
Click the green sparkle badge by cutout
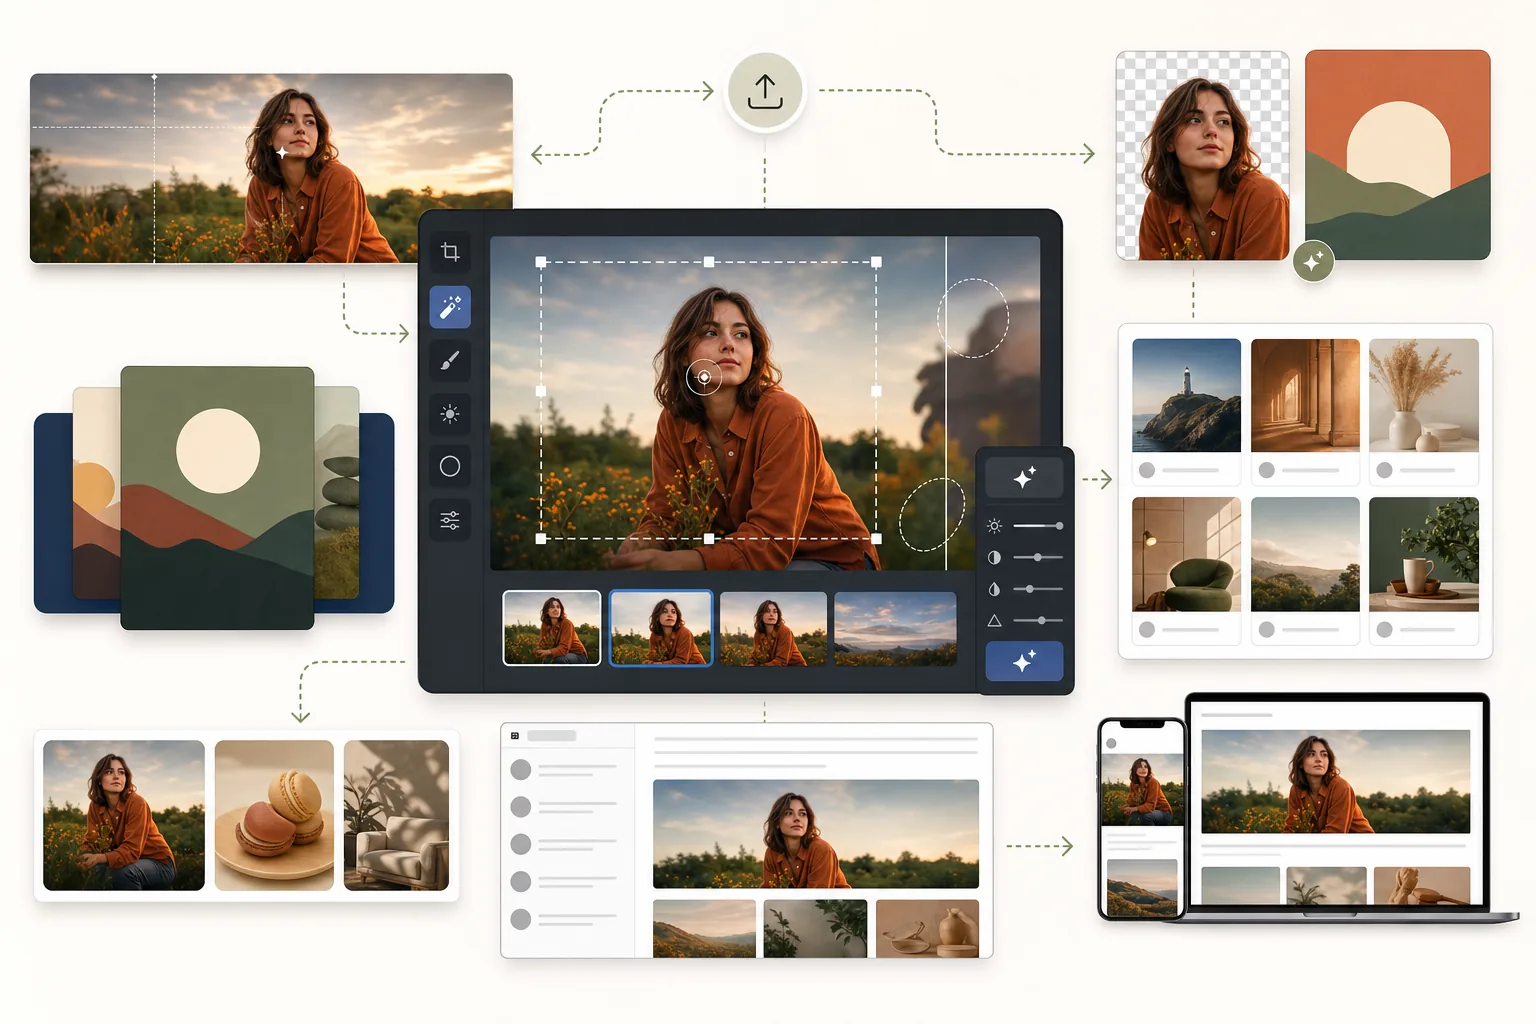click(x=1313, y=261)
